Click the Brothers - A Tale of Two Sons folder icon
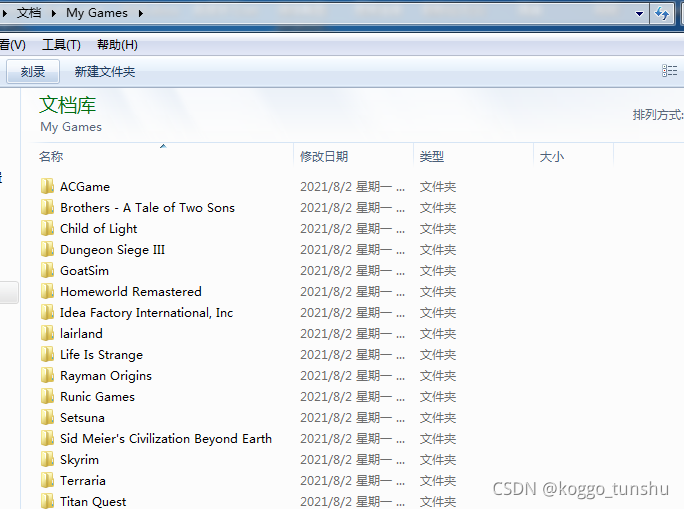Image resolution: width=684 pixels, height=509 pixels. click(x=47, y=207)
